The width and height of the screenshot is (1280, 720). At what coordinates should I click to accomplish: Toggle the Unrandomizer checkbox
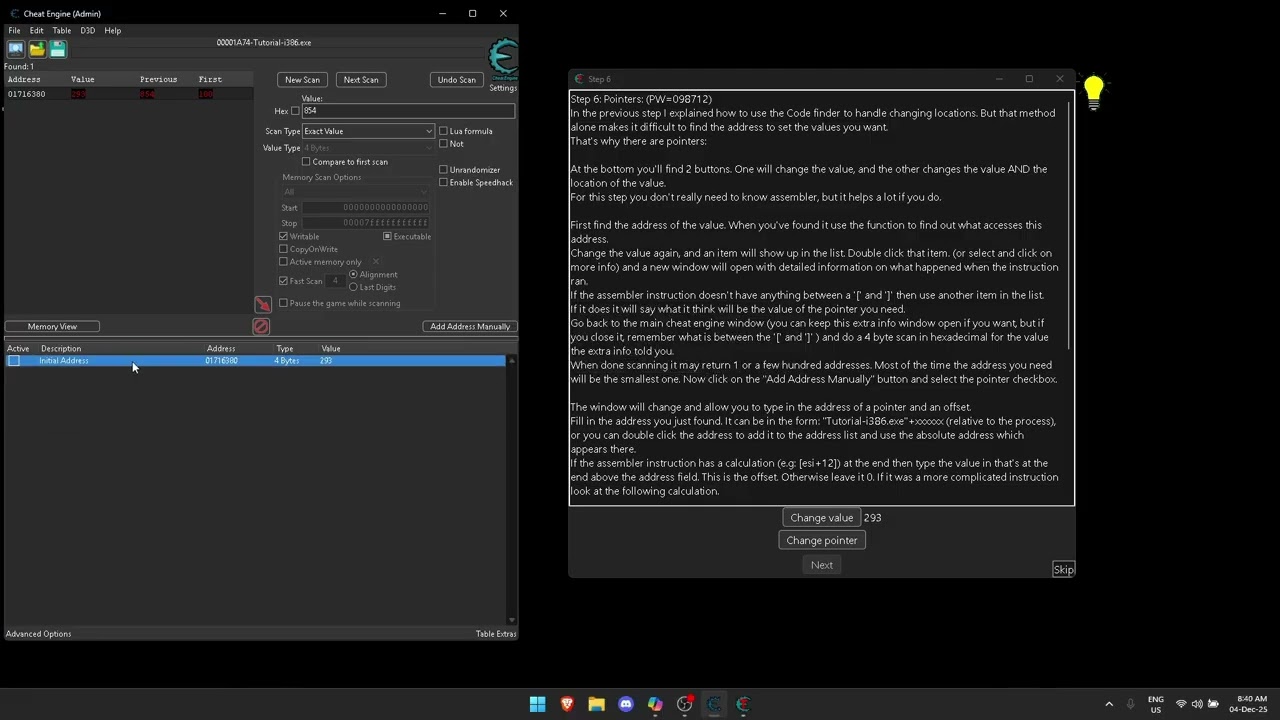tap(444, 170)
